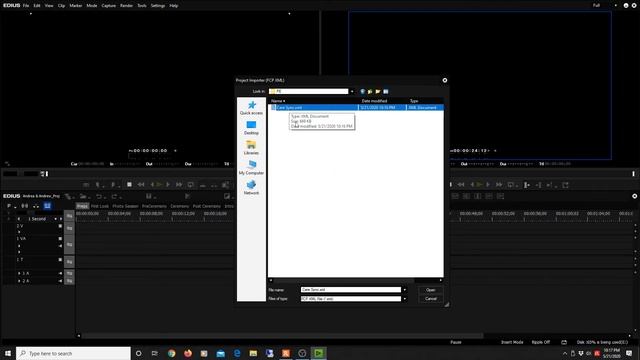This screenshot has width=640, height=360.
Task: Expand the 1 A track arrow
Action: [19, 273]
